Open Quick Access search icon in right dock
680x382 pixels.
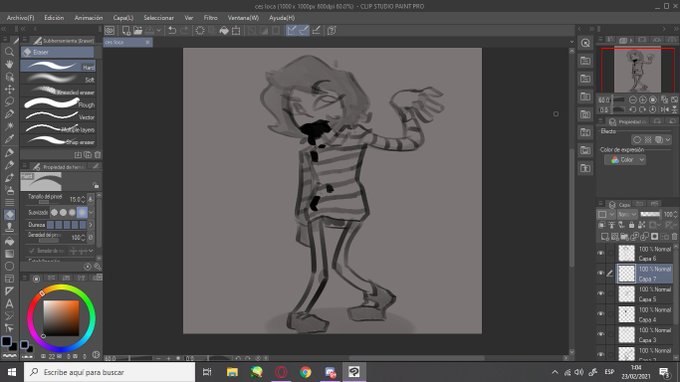coord(585,43)
